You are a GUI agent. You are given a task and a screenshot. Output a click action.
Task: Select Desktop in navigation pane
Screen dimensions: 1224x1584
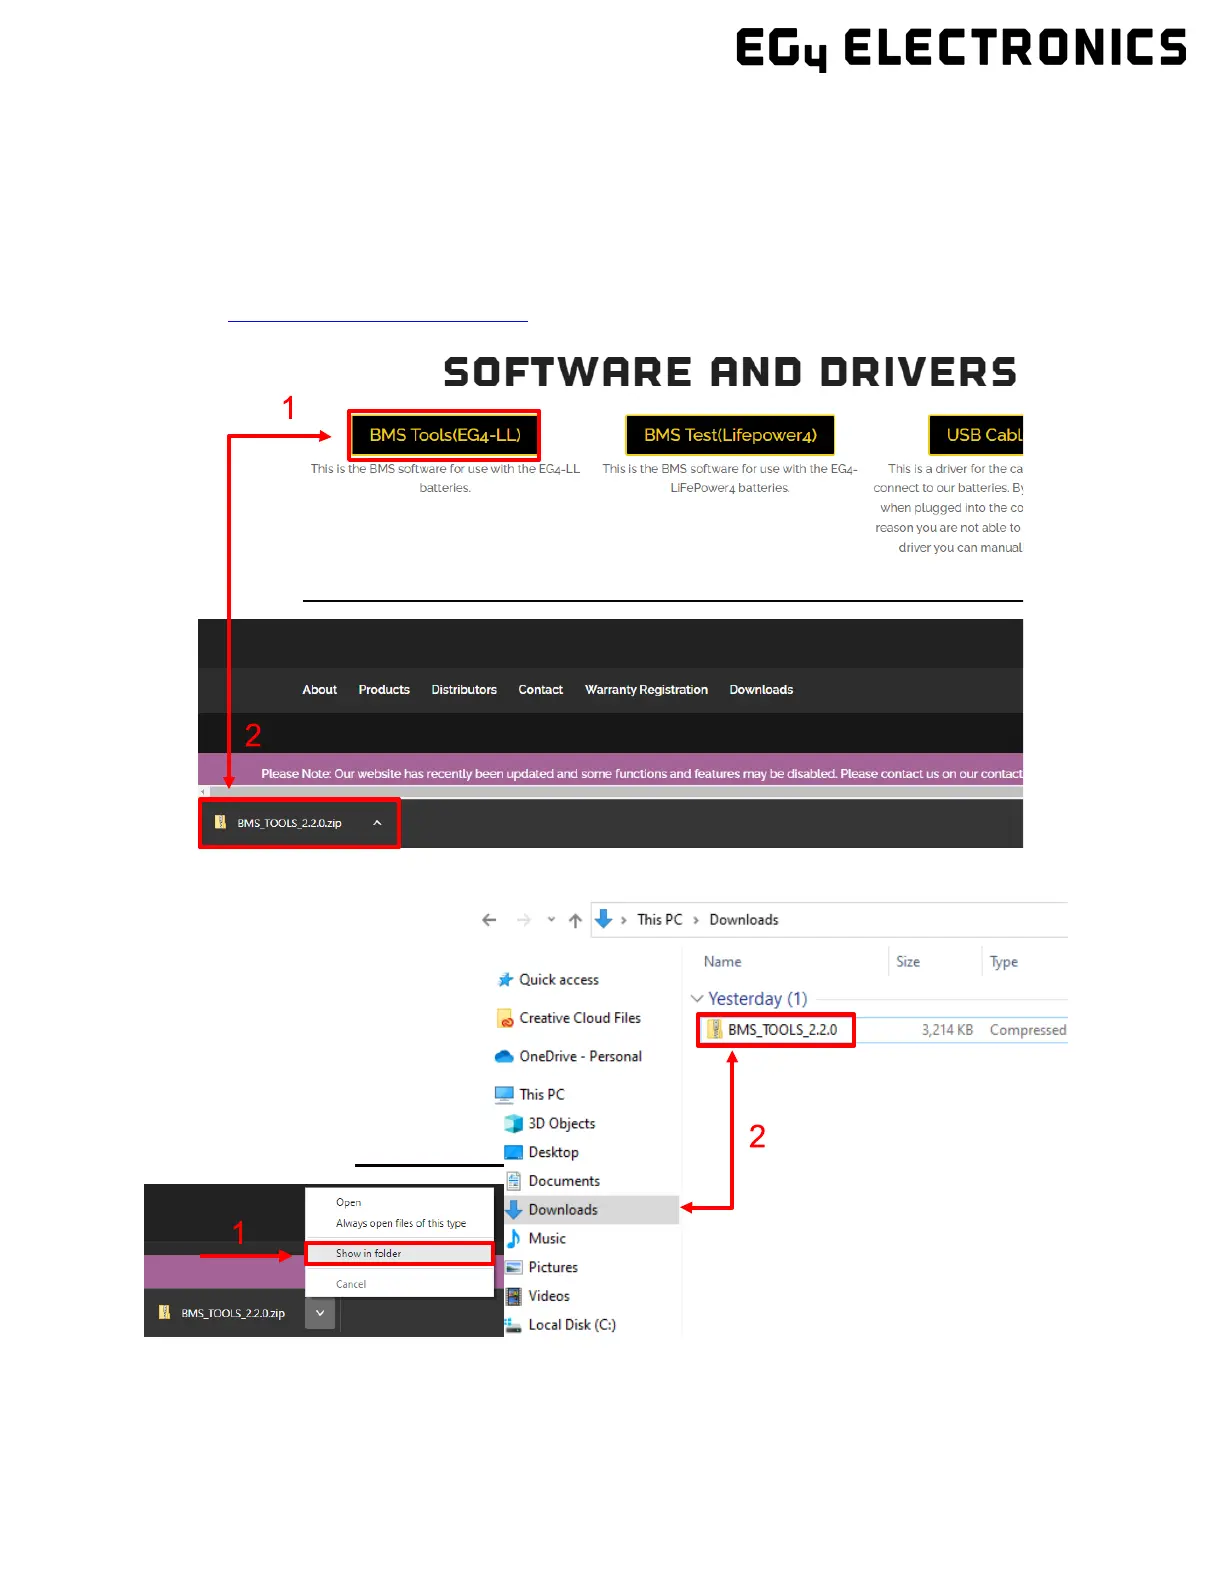554,1153
